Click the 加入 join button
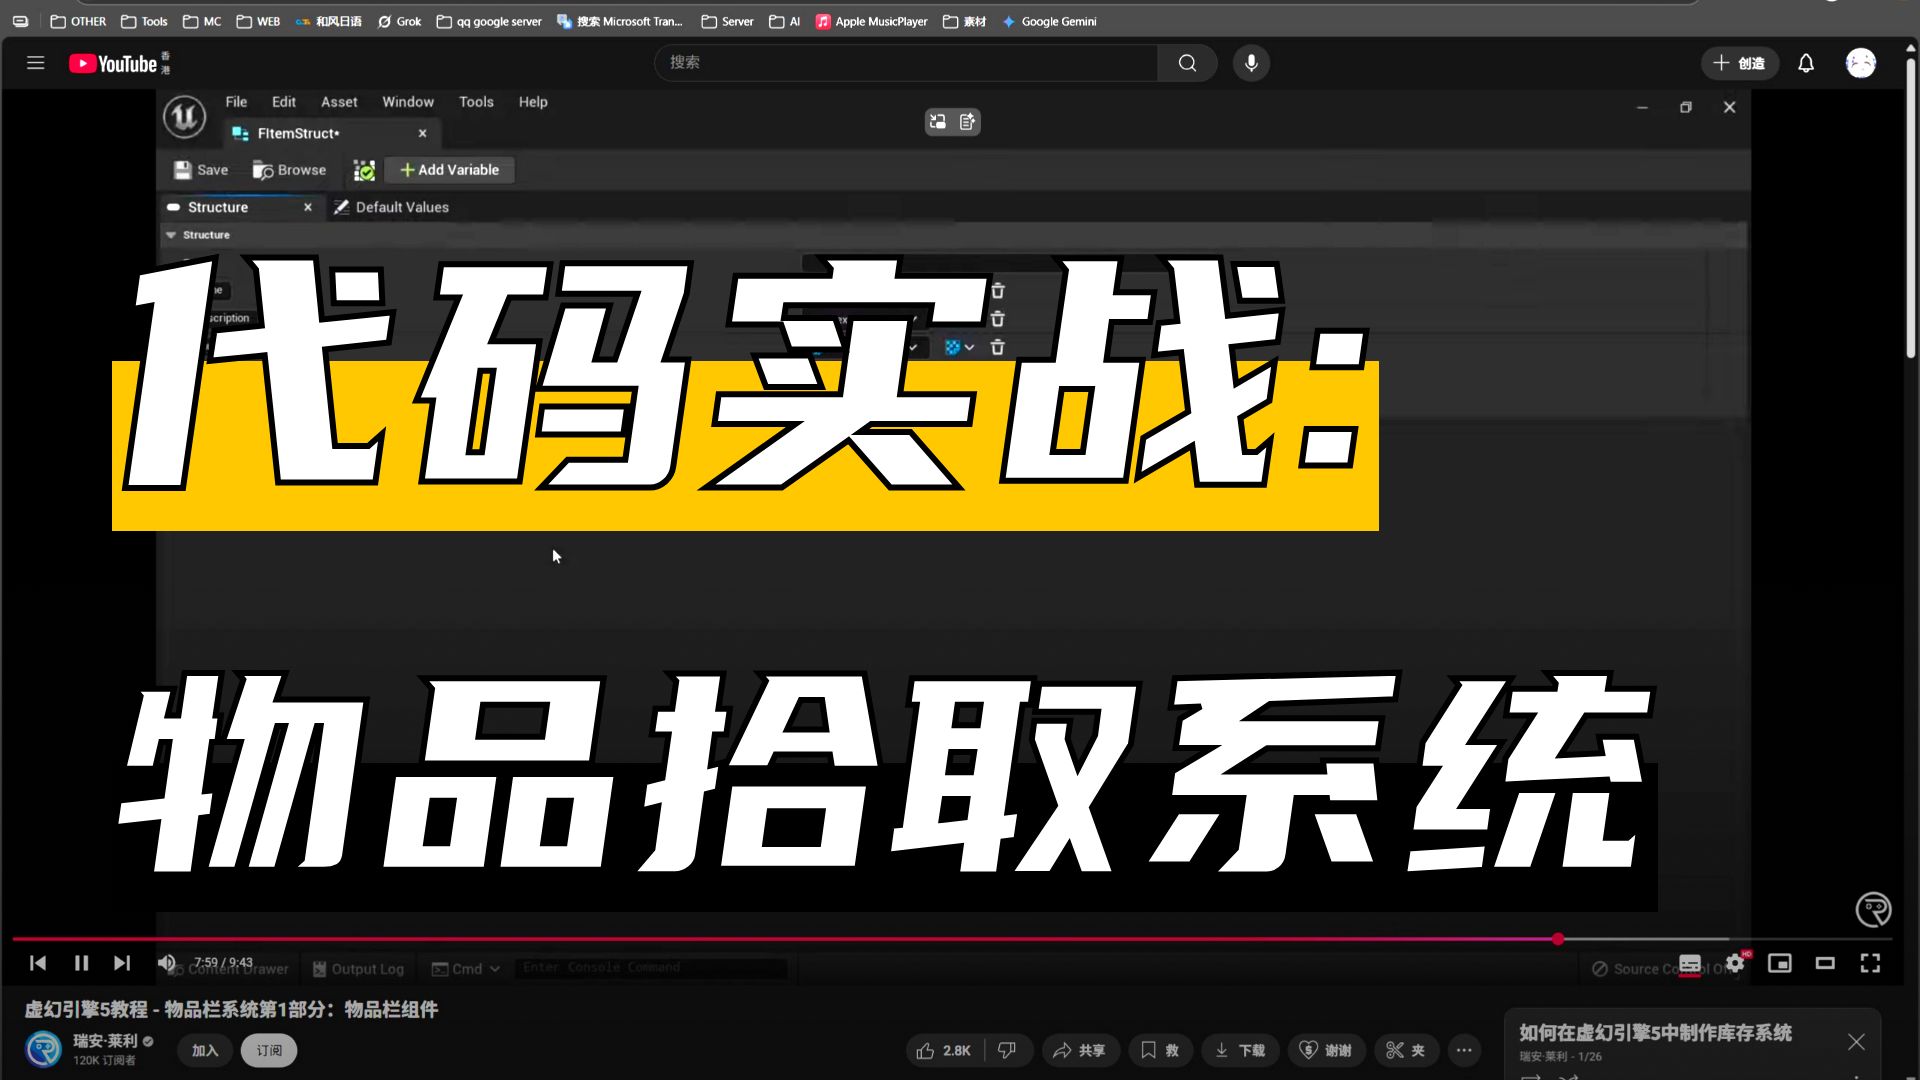The height and width of the screenshot is (1080, 1920). [205, 1050]
